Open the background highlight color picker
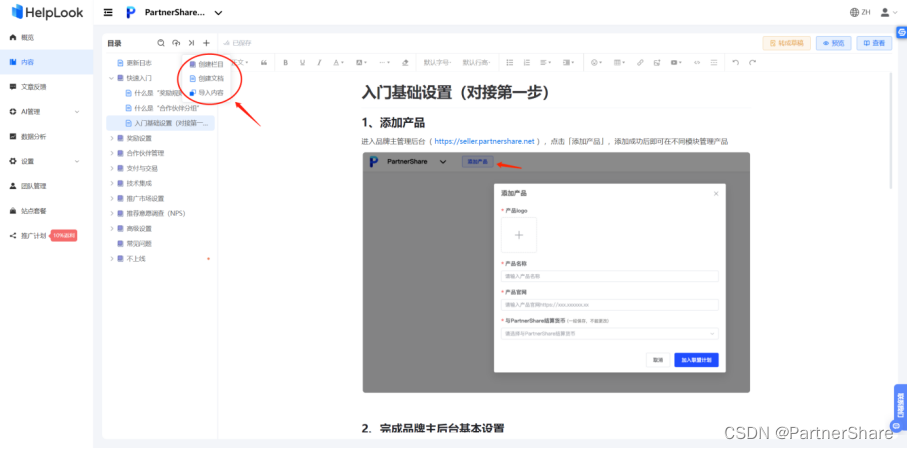The image size is (908, 449). [x=361, y=63]
